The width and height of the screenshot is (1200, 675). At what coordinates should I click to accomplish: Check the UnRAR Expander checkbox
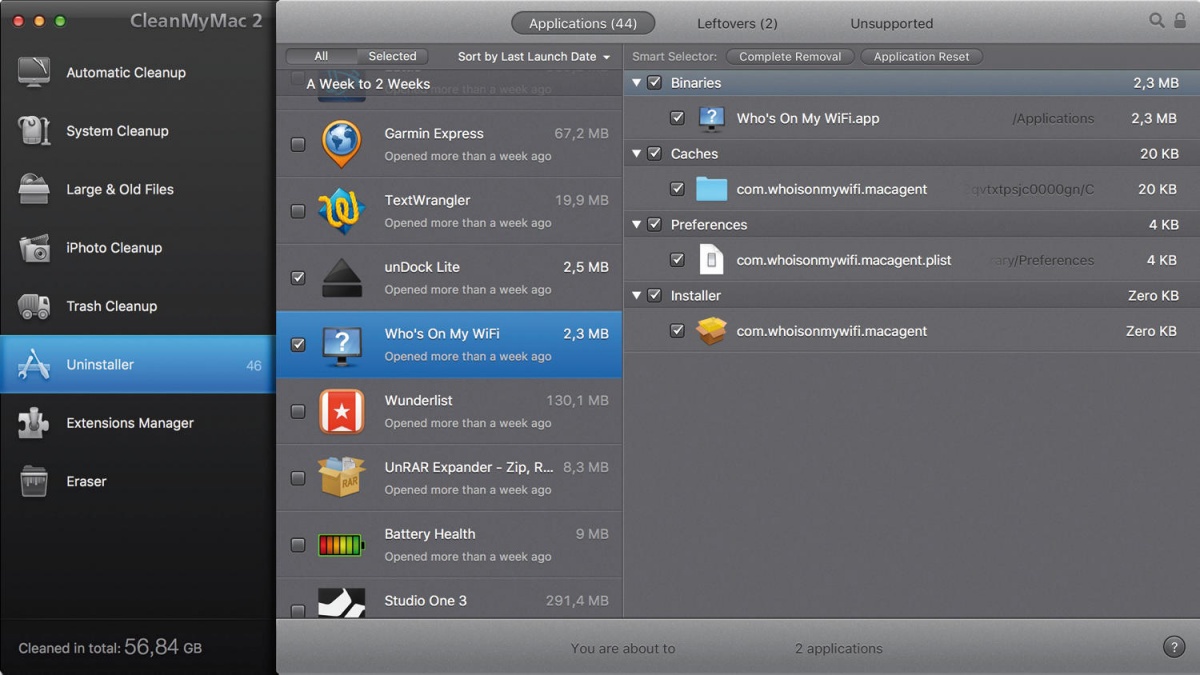click(x=298, y=478)
